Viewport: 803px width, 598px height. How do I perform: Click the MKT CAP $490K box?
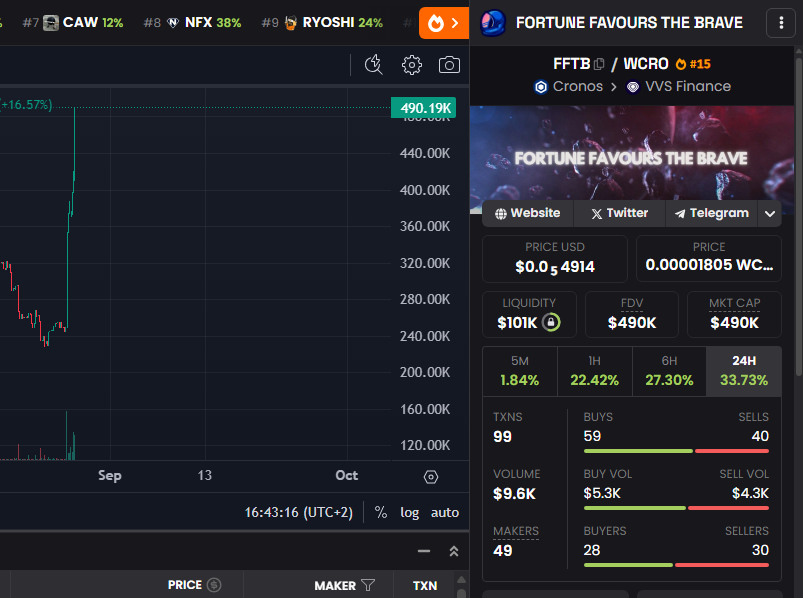(x=734, y=314)
